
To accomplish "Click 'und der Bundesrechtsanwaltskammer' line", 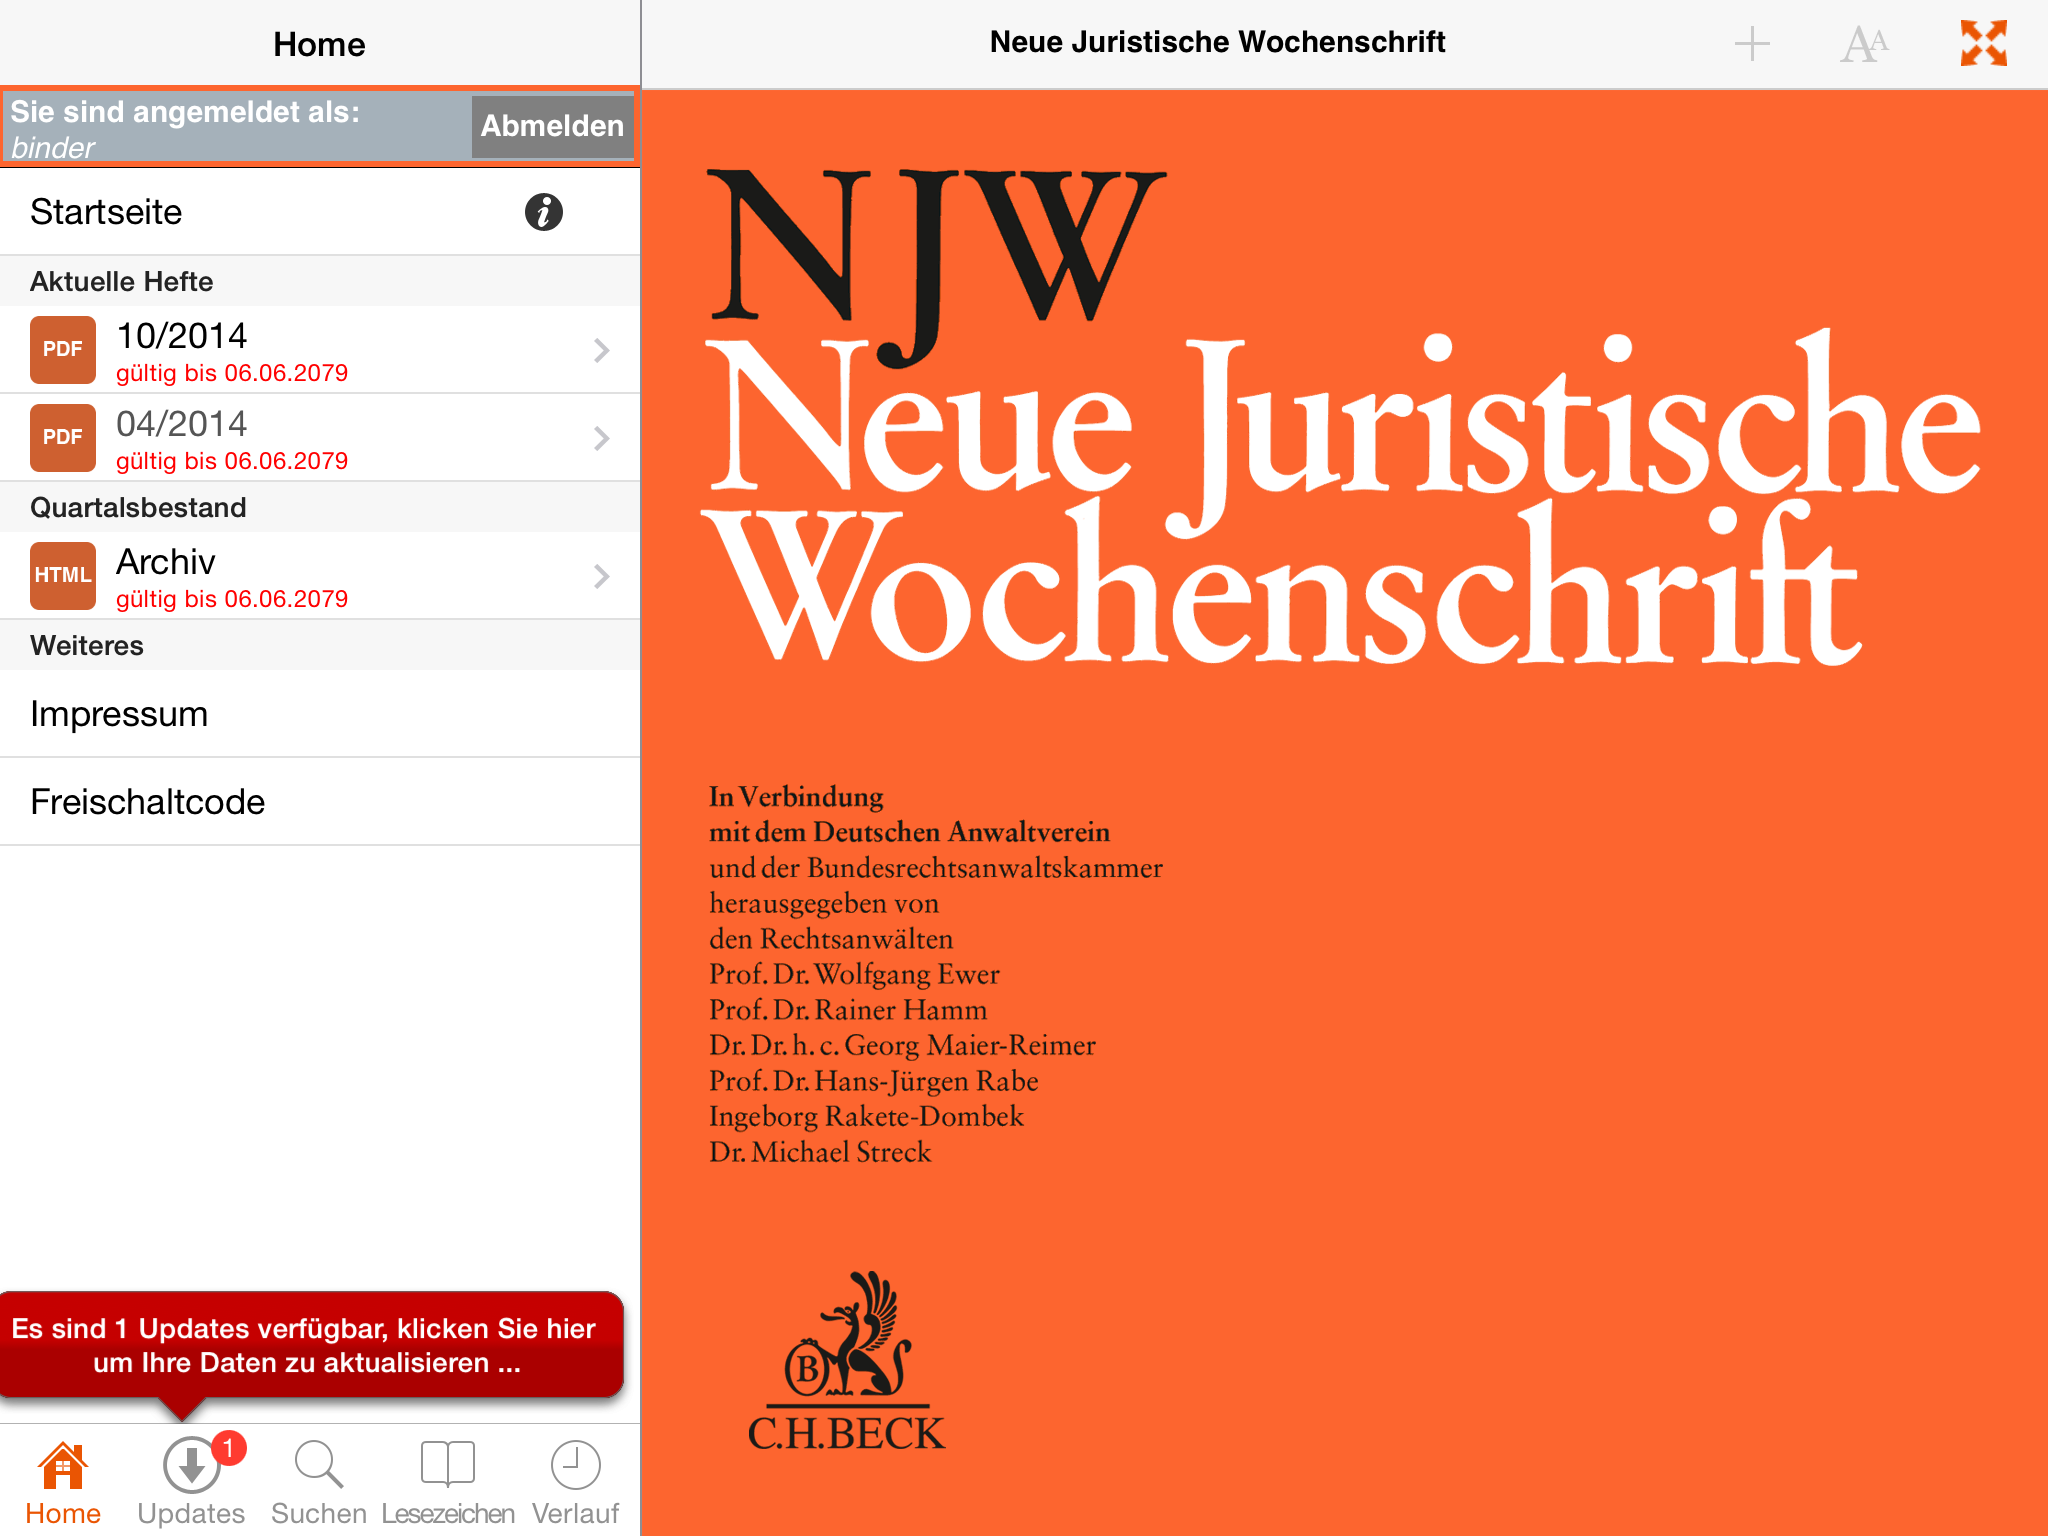I will pos(936,868).
